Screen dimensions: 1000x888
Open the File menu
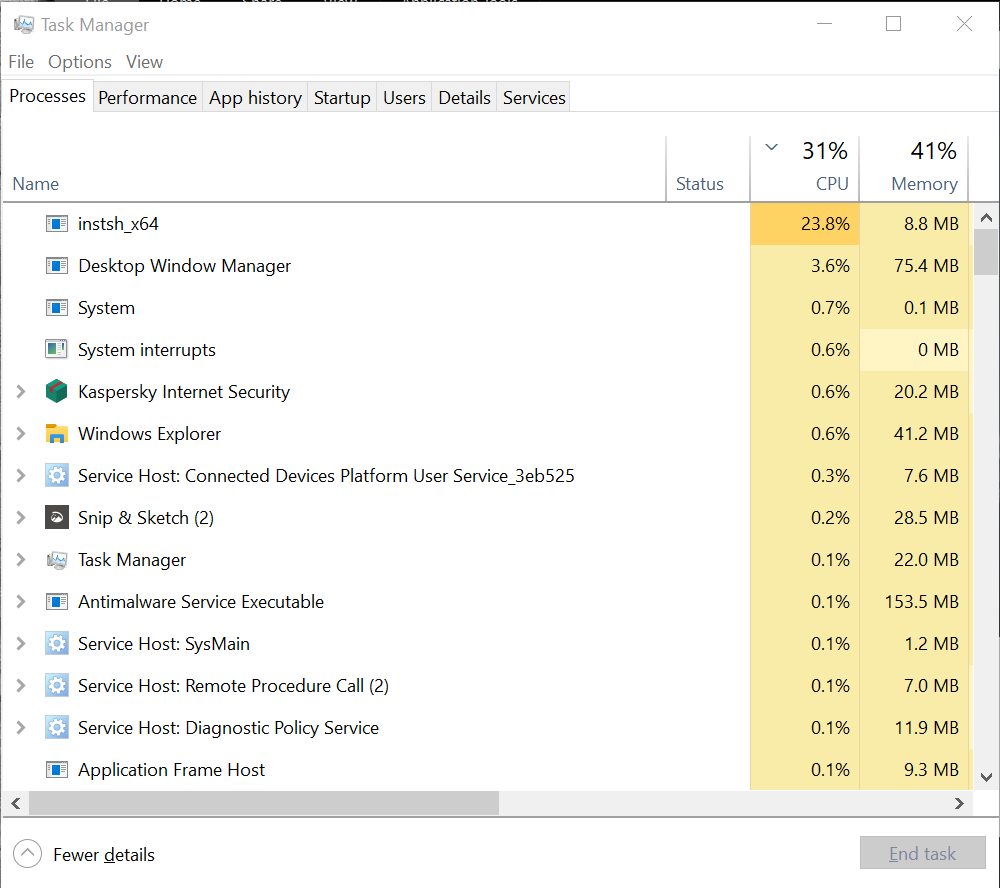click(21, 62)
